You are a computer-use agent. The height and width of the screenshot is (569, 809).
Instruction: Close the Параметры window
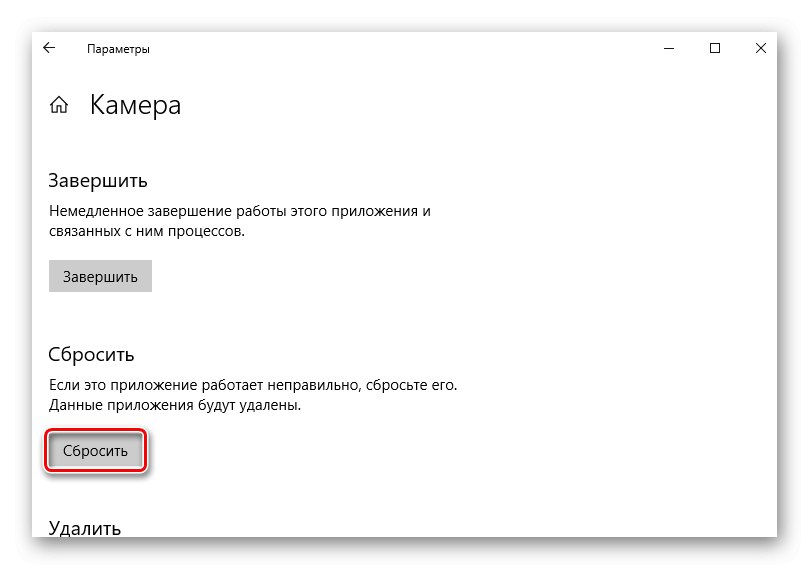point(761,48)
